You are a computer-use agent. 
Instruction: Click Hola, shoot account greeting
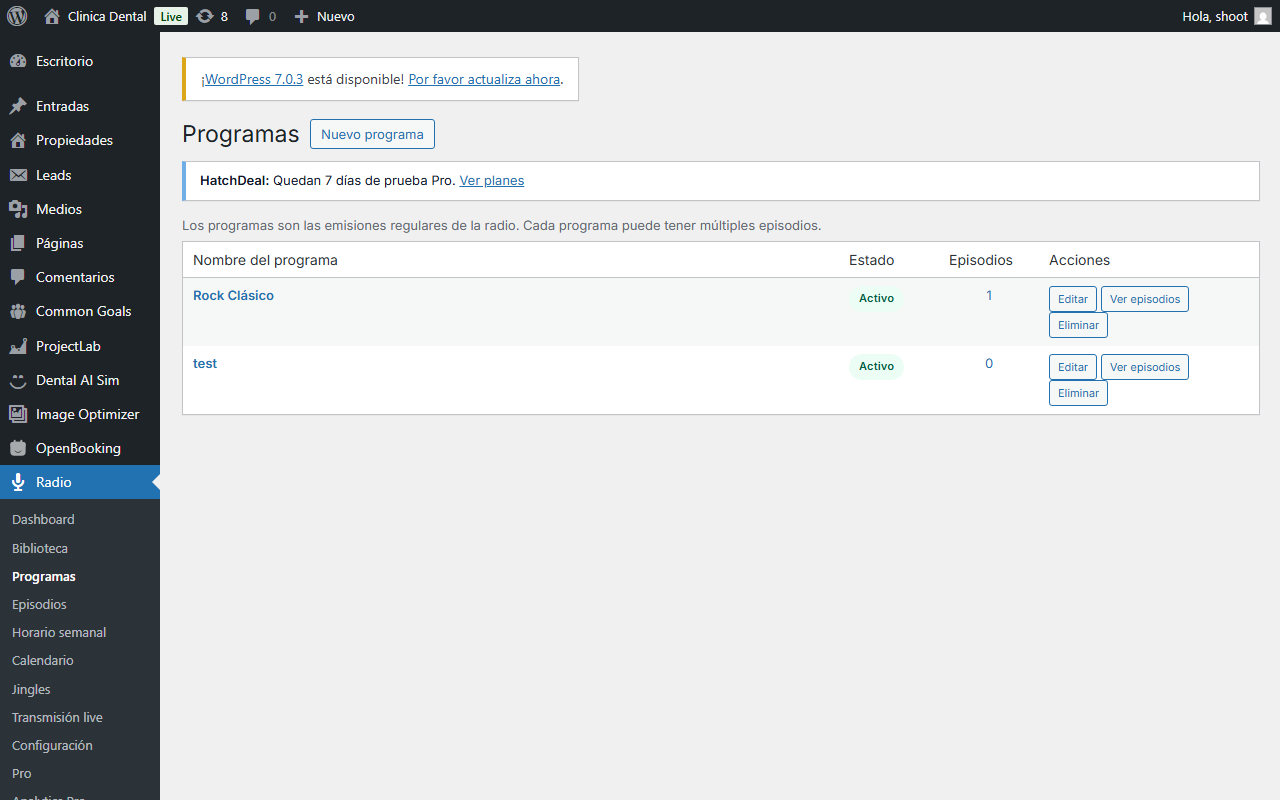[1215, 16]
